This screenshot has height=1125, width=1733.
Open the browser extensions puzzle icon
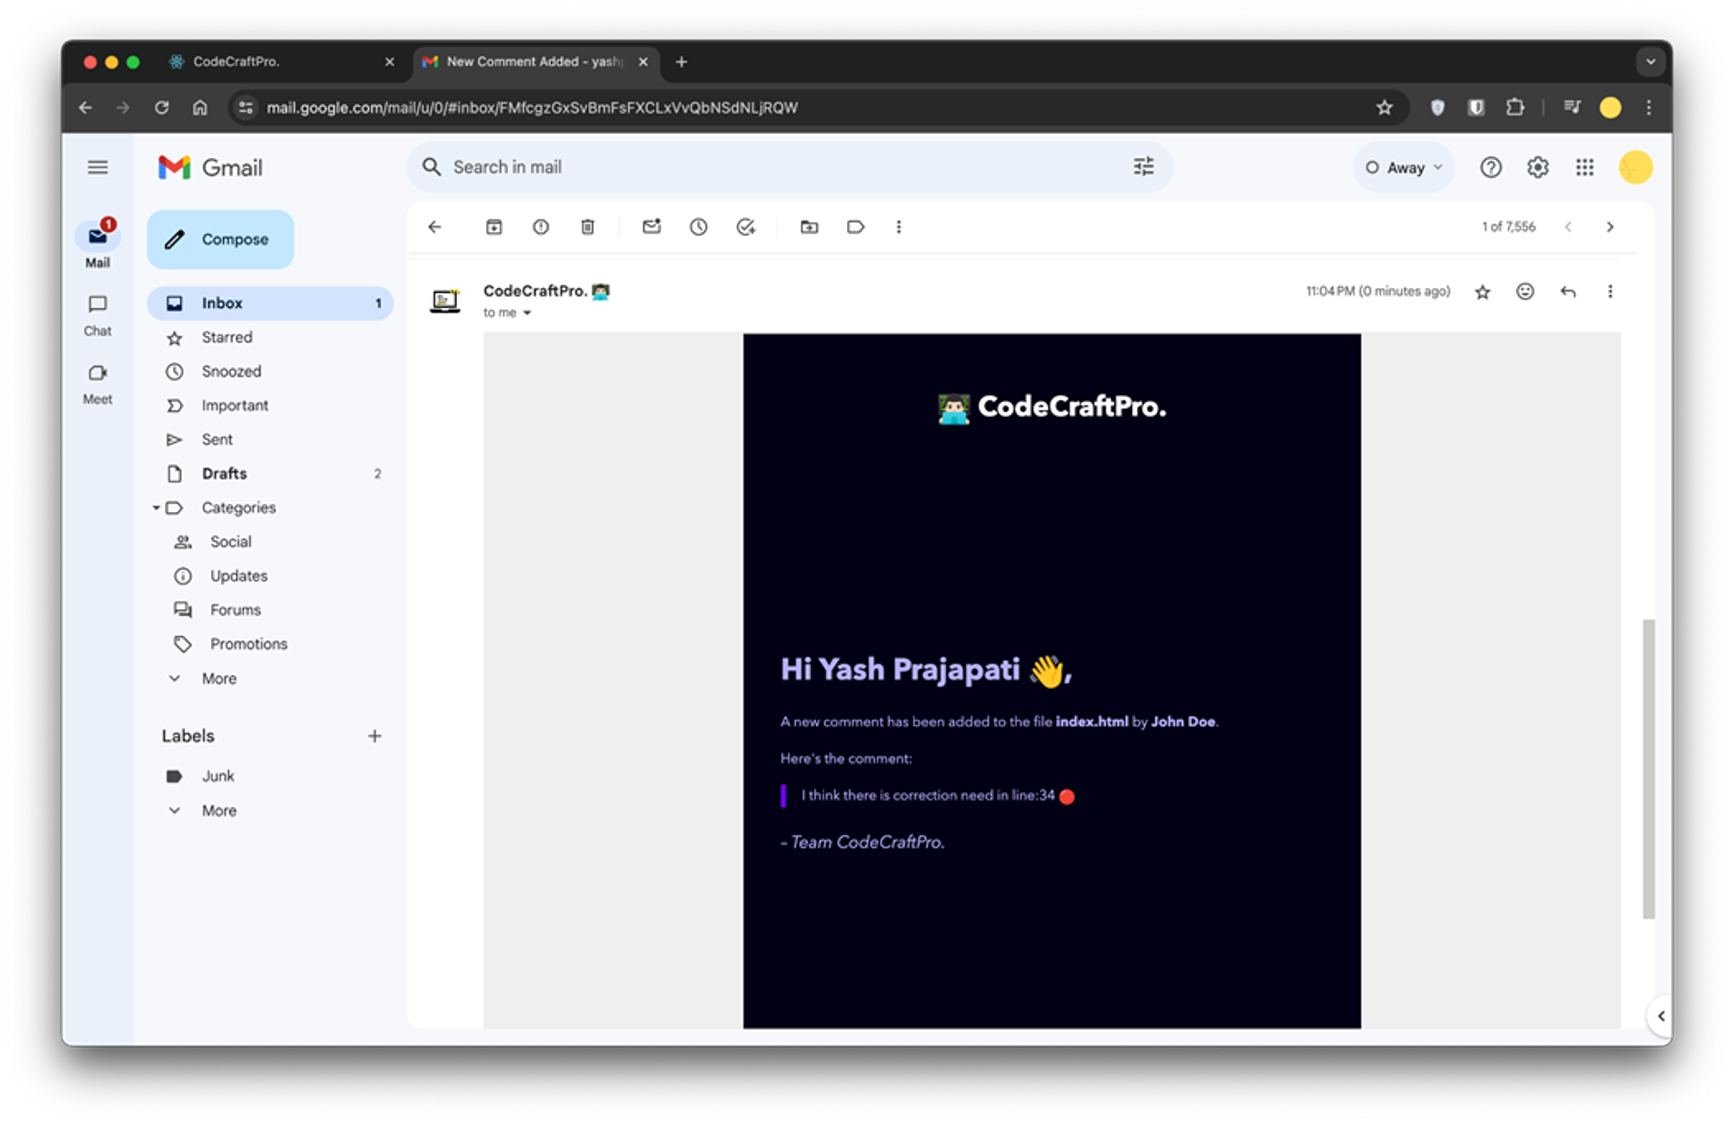click(x=1515, y=107)
